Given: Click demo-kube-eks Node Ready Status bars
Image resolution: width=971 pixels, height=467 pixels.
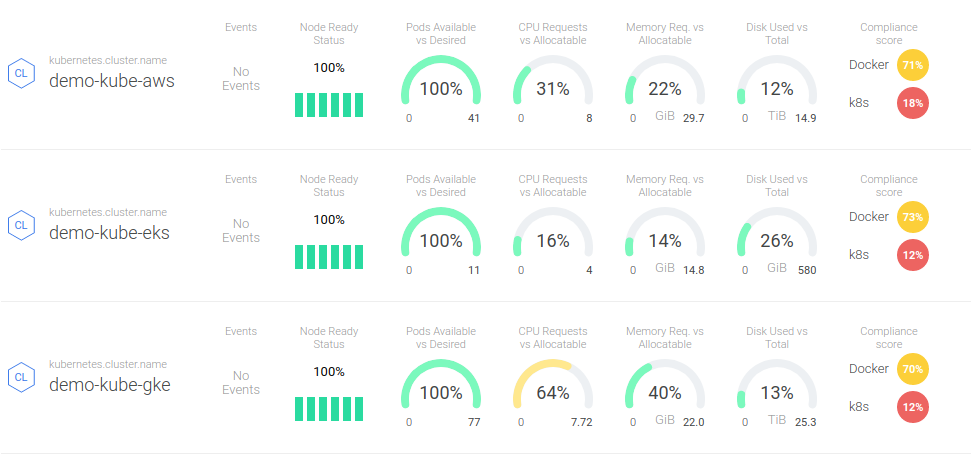Looking at the screenshot, I should [329, 257].
